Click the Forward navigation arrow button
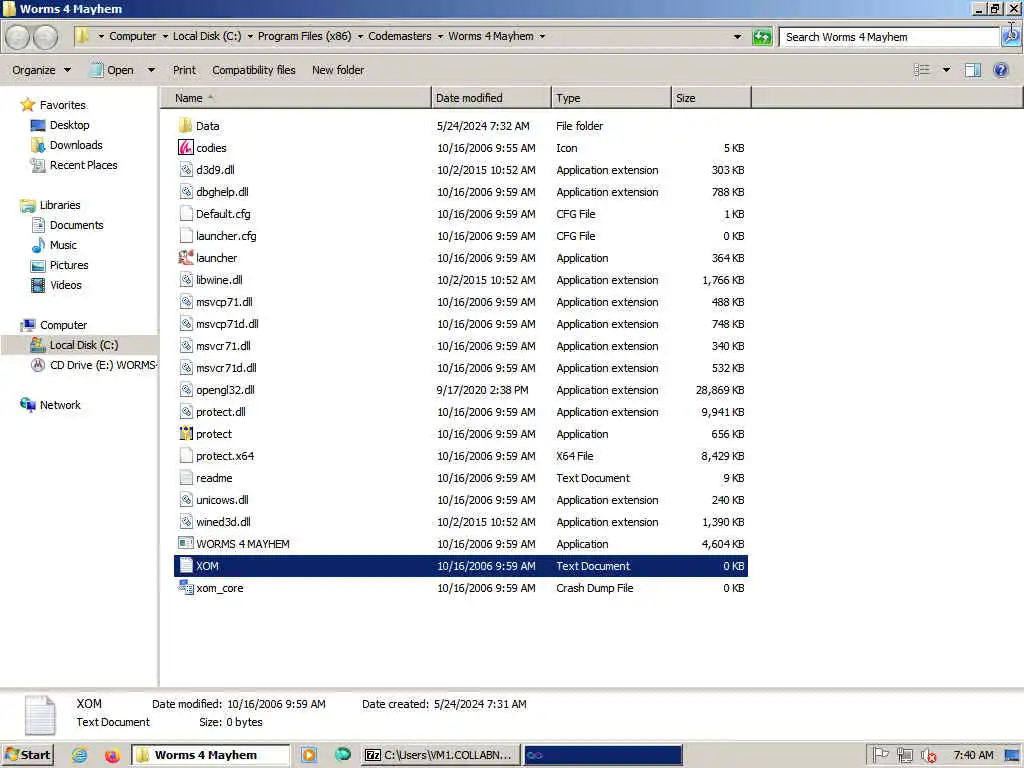Image resolution: width=1024 pixels, height=768 pixels. [x=45, y=37]
